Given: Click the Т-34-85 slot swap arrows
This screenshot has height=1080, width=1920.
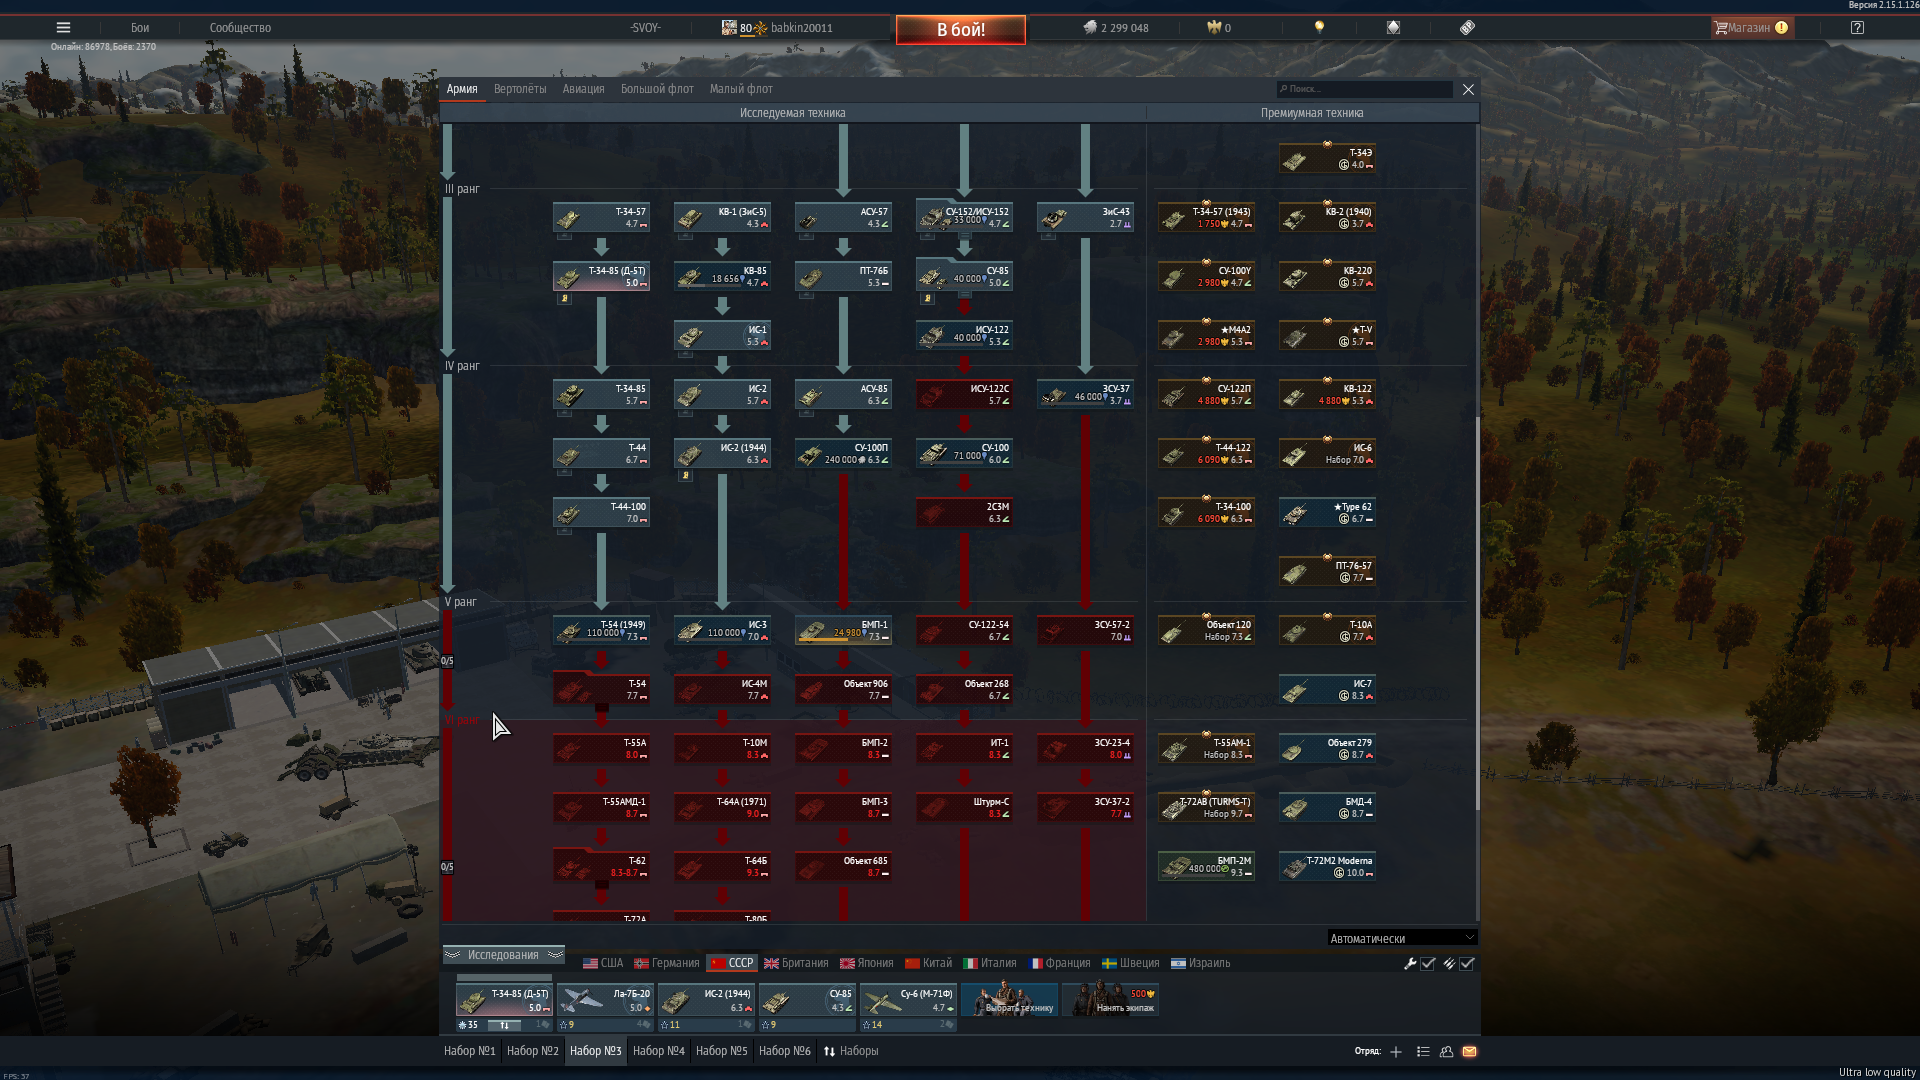Looking at the screenshot, I should (x=505, y=1025).
